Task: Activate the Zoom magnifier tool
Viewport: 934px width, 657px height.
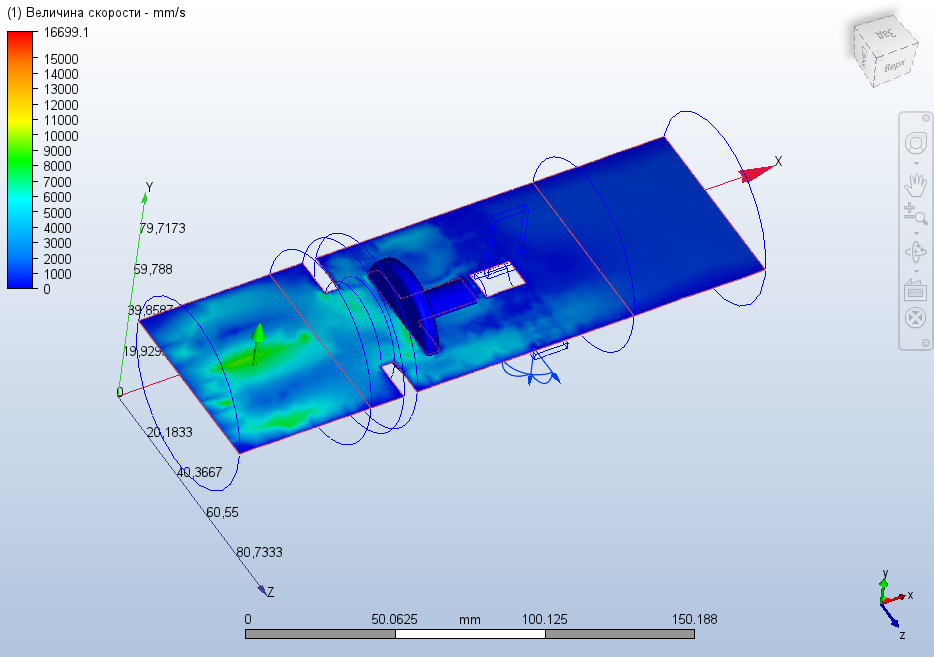Action: (916, 214)
